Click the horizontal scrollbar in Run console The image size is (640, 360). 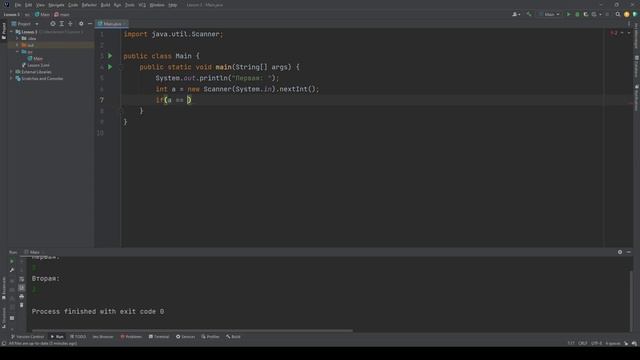[x=192, y=330]
